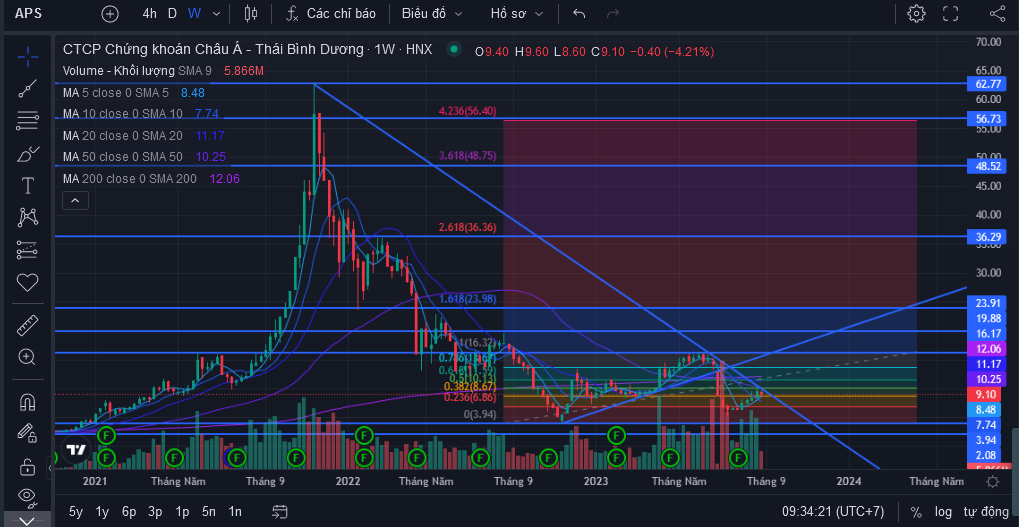Image resolution: width=1019 pixels, height=527 pixels.
Task: Collapse the indicator legend arrow
Action: click(75, 201)
